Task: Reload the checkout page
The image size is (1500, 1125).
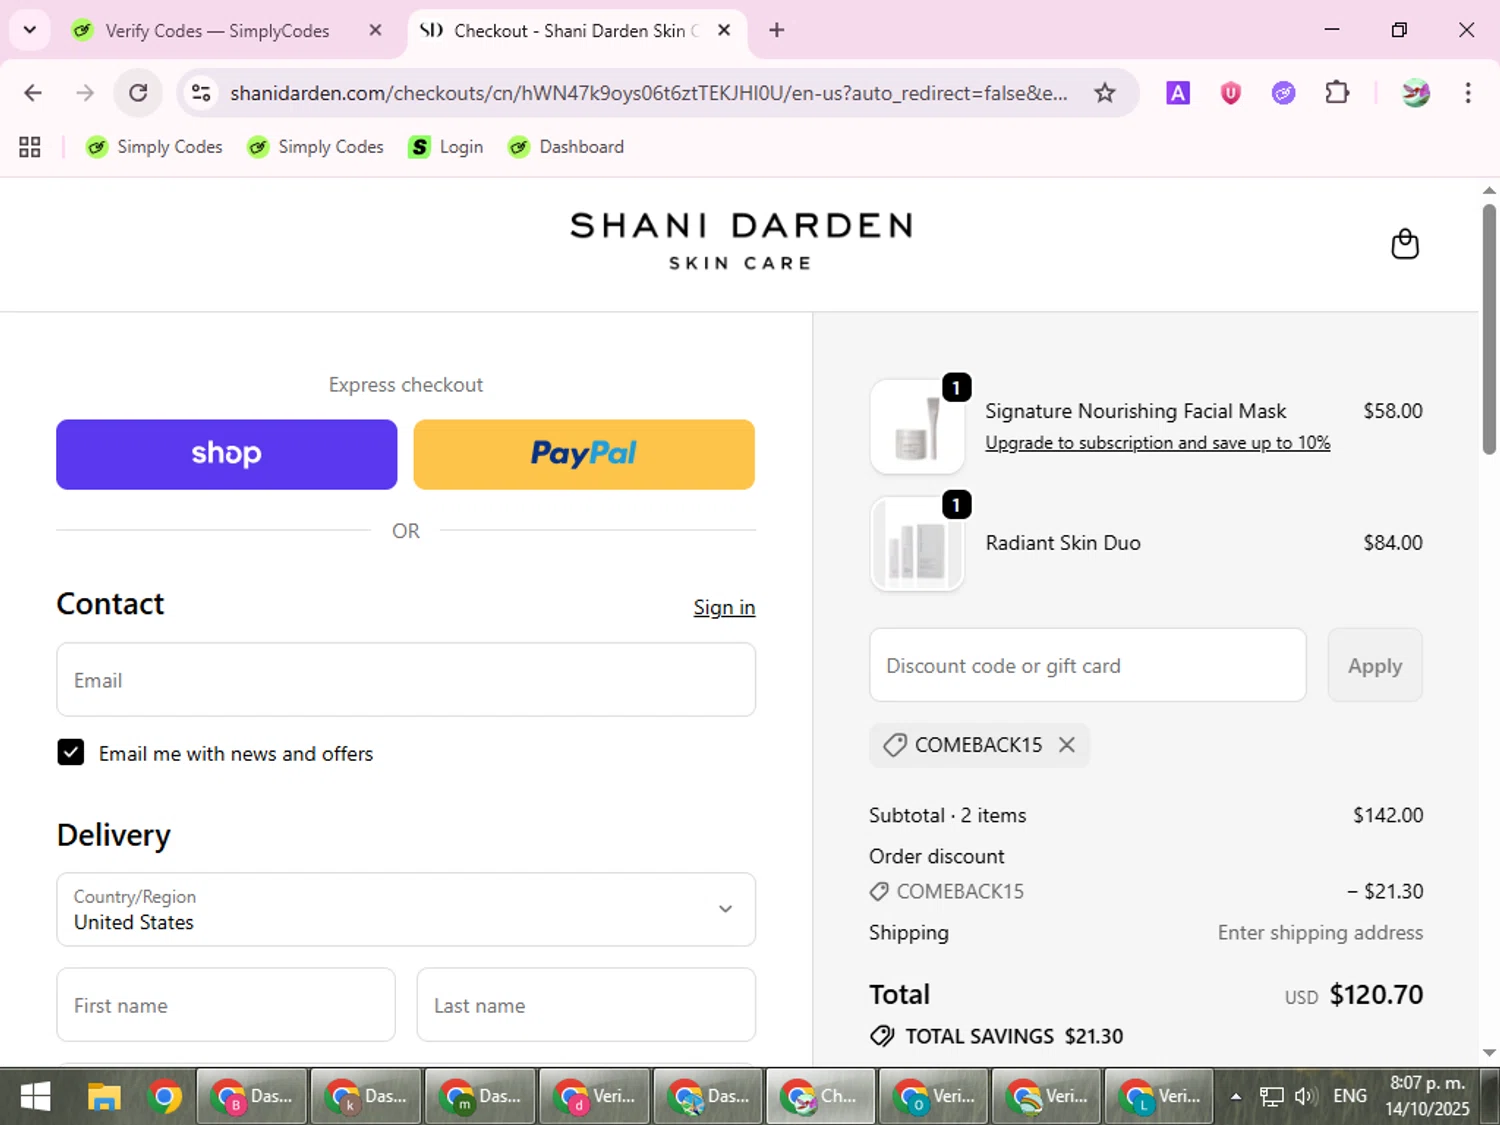Action: click(x=138, y=93)
